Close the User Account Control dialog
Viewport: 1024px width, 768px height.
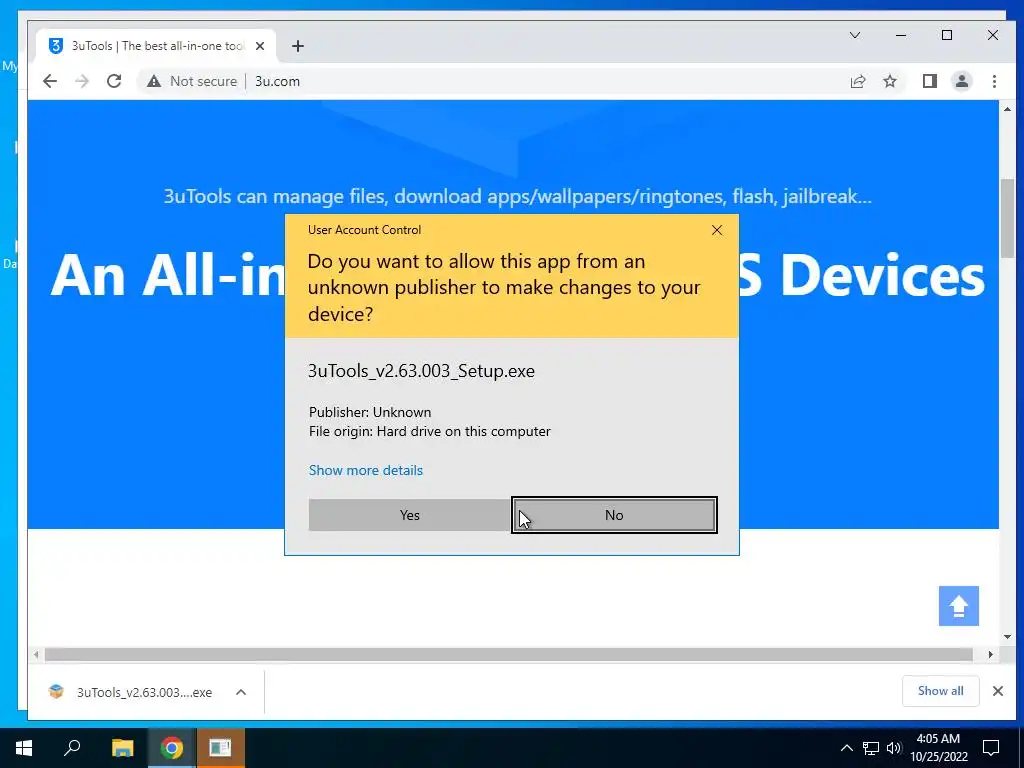717,230
